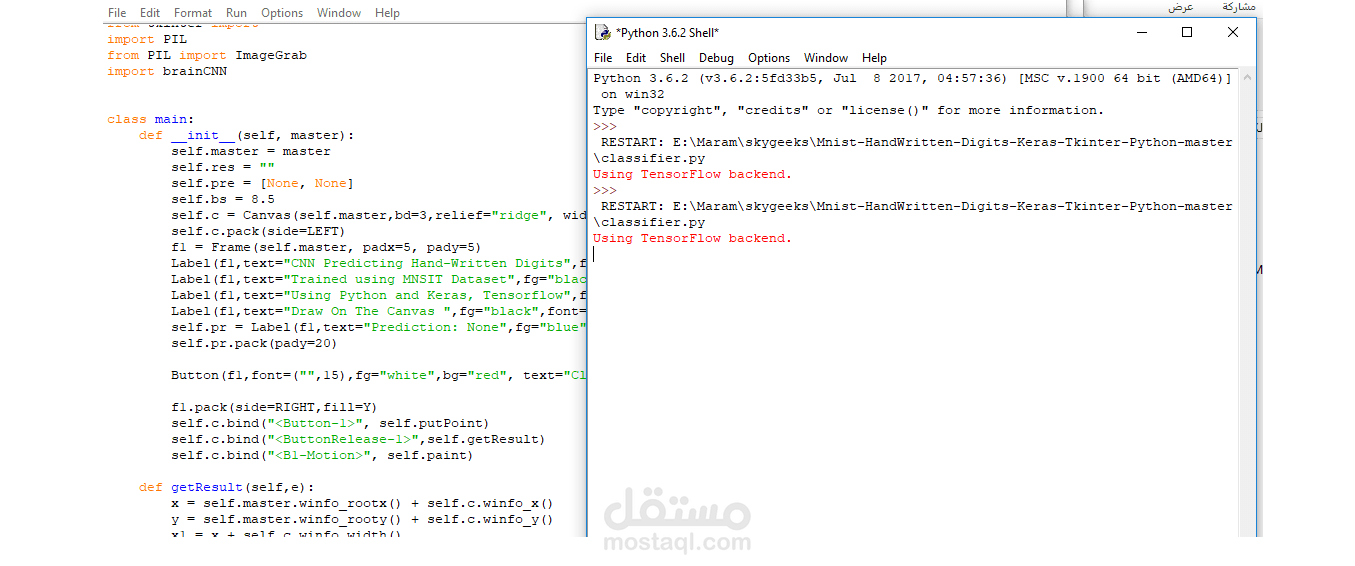Click the Arabic 'مشاركة' tab at top right
Viewport: 1355px width, 566px height.
coord(1239,7)
